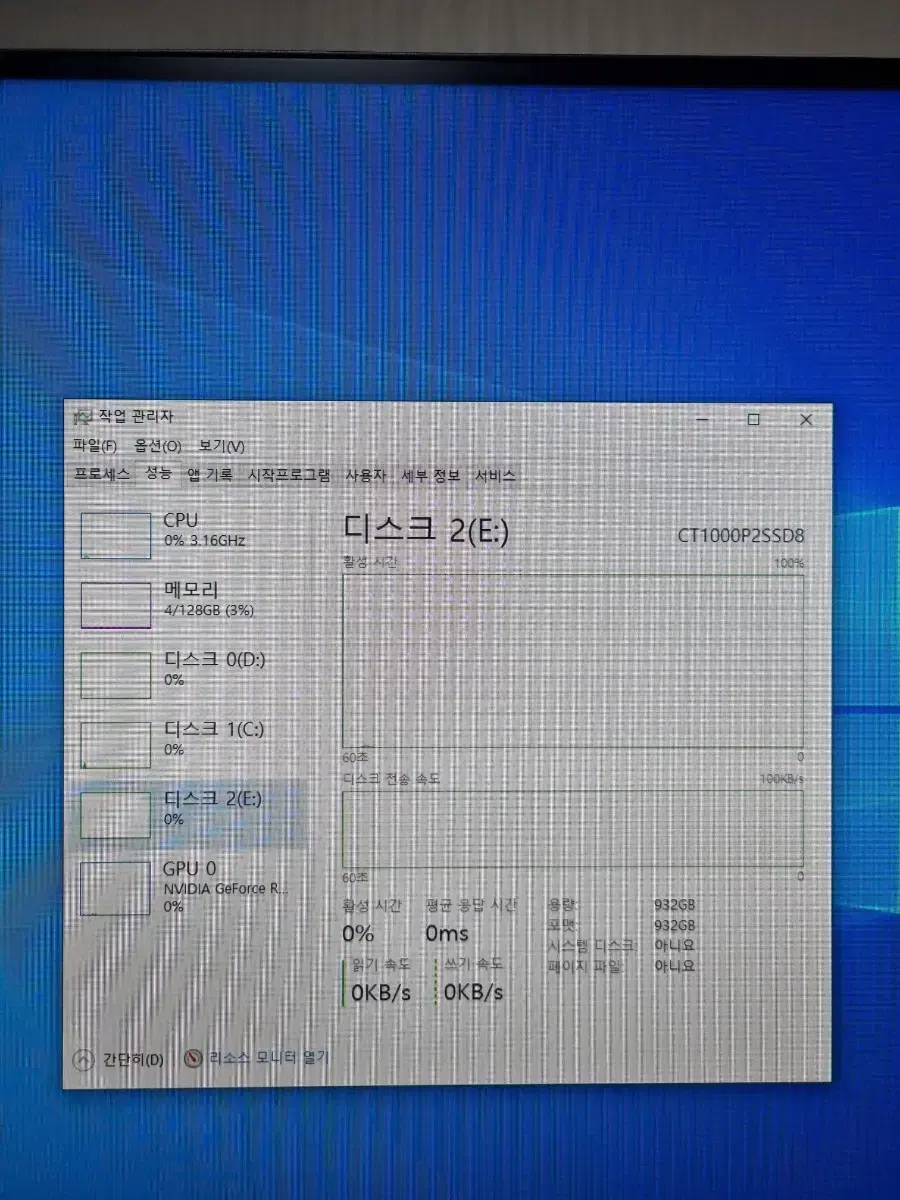The width and height of the screenshot is (900, 1200).
Task: Select the CPU graph thumbnail
Action: click(x=116, y=536)
